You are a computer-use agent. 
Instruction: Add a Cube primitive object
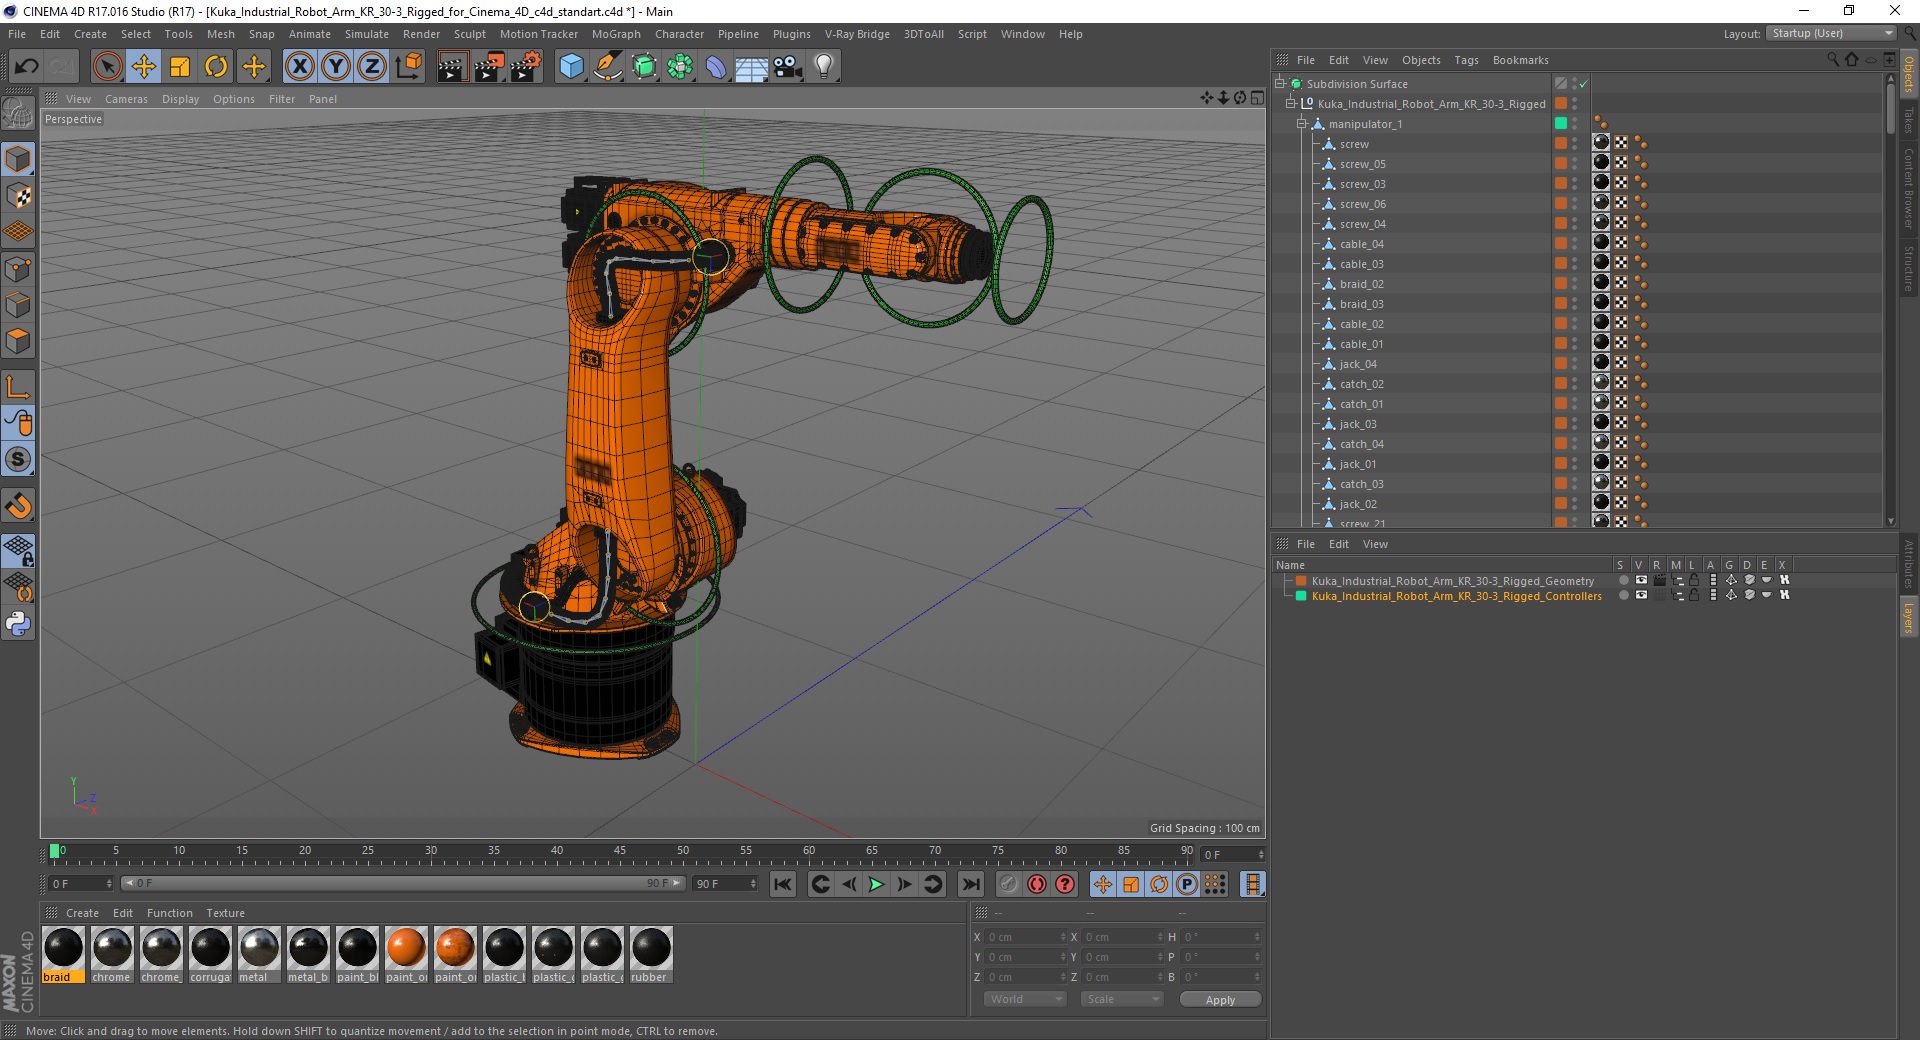tap(571, 67)
